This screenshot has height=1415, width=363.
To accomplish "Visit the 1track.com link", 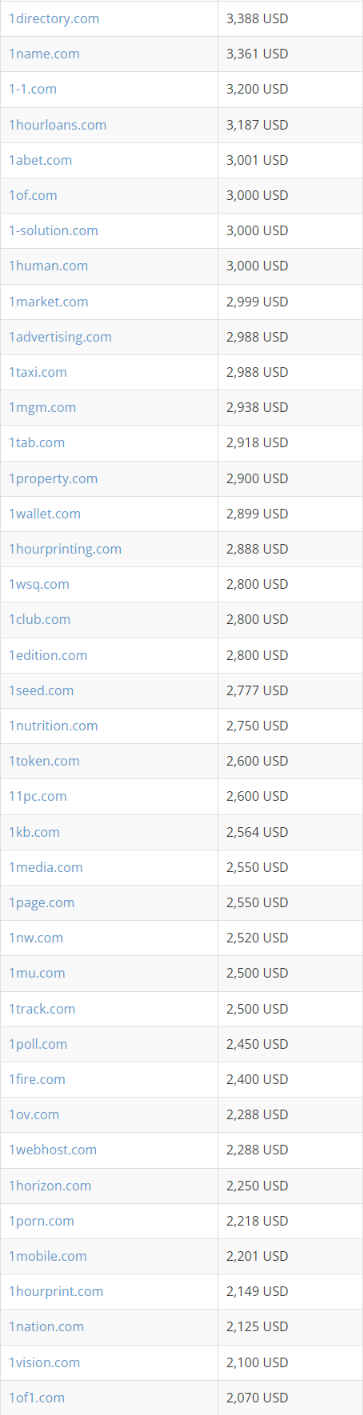I will click(x=42, y=1008).
